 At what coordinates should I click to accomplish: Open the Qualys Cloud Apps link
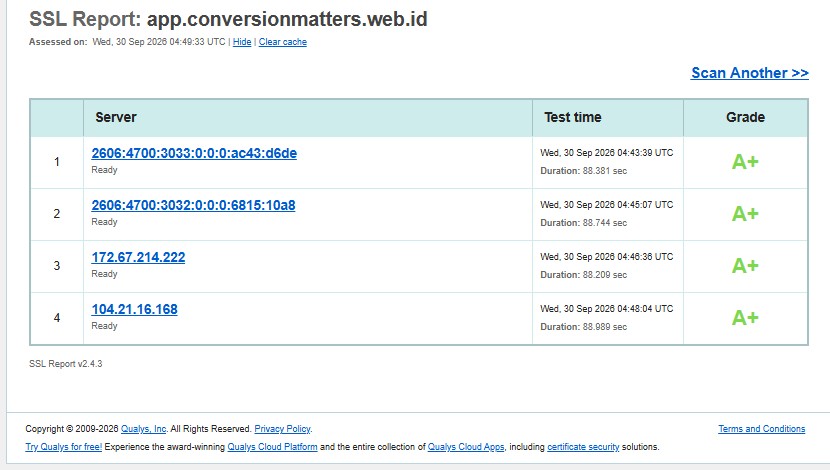[x=466, y=447]
